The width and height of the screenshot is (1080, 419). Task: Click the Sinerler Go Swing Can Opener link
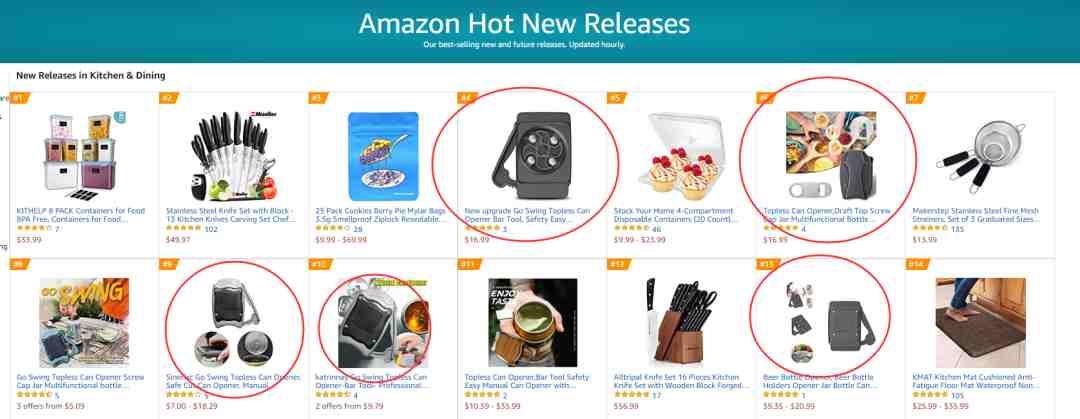point(233,382)
